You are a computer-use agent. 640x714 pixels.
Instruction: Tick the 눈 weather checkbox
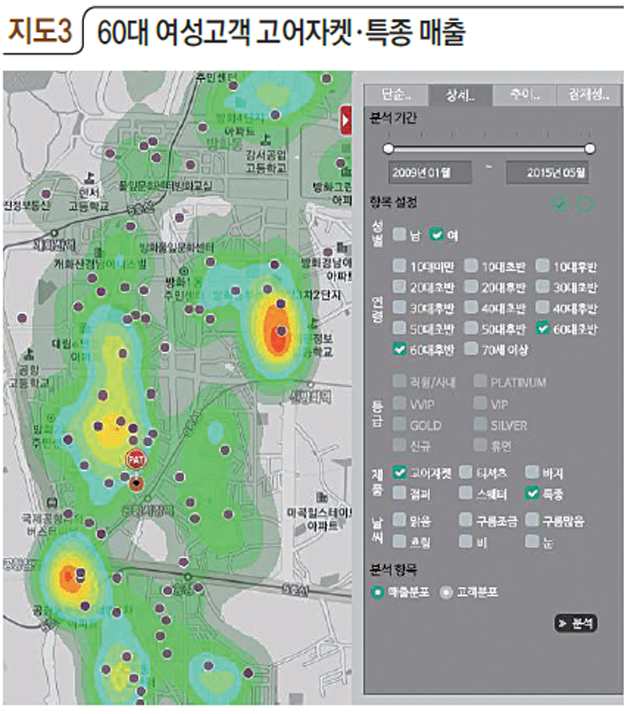click(532, 541)
